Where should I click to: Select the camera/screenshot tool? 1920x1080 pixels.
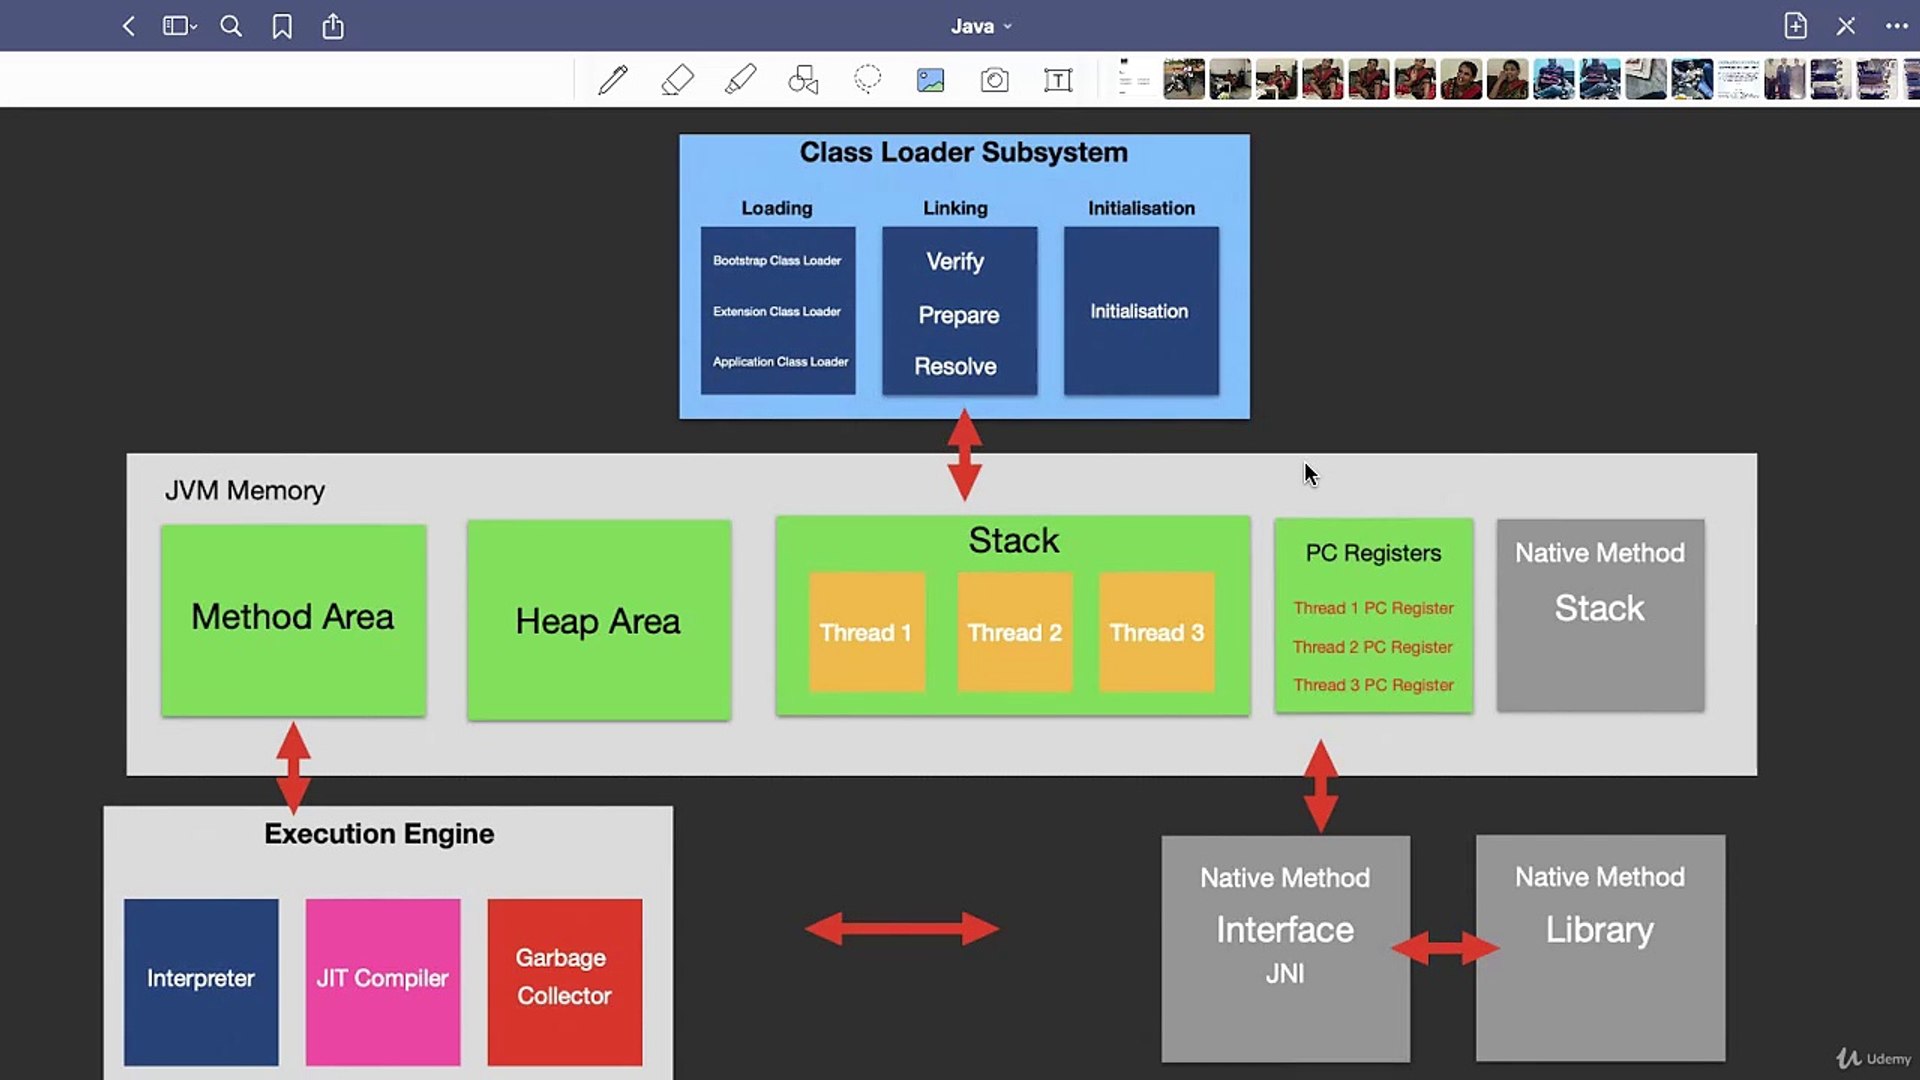point(993,80)
